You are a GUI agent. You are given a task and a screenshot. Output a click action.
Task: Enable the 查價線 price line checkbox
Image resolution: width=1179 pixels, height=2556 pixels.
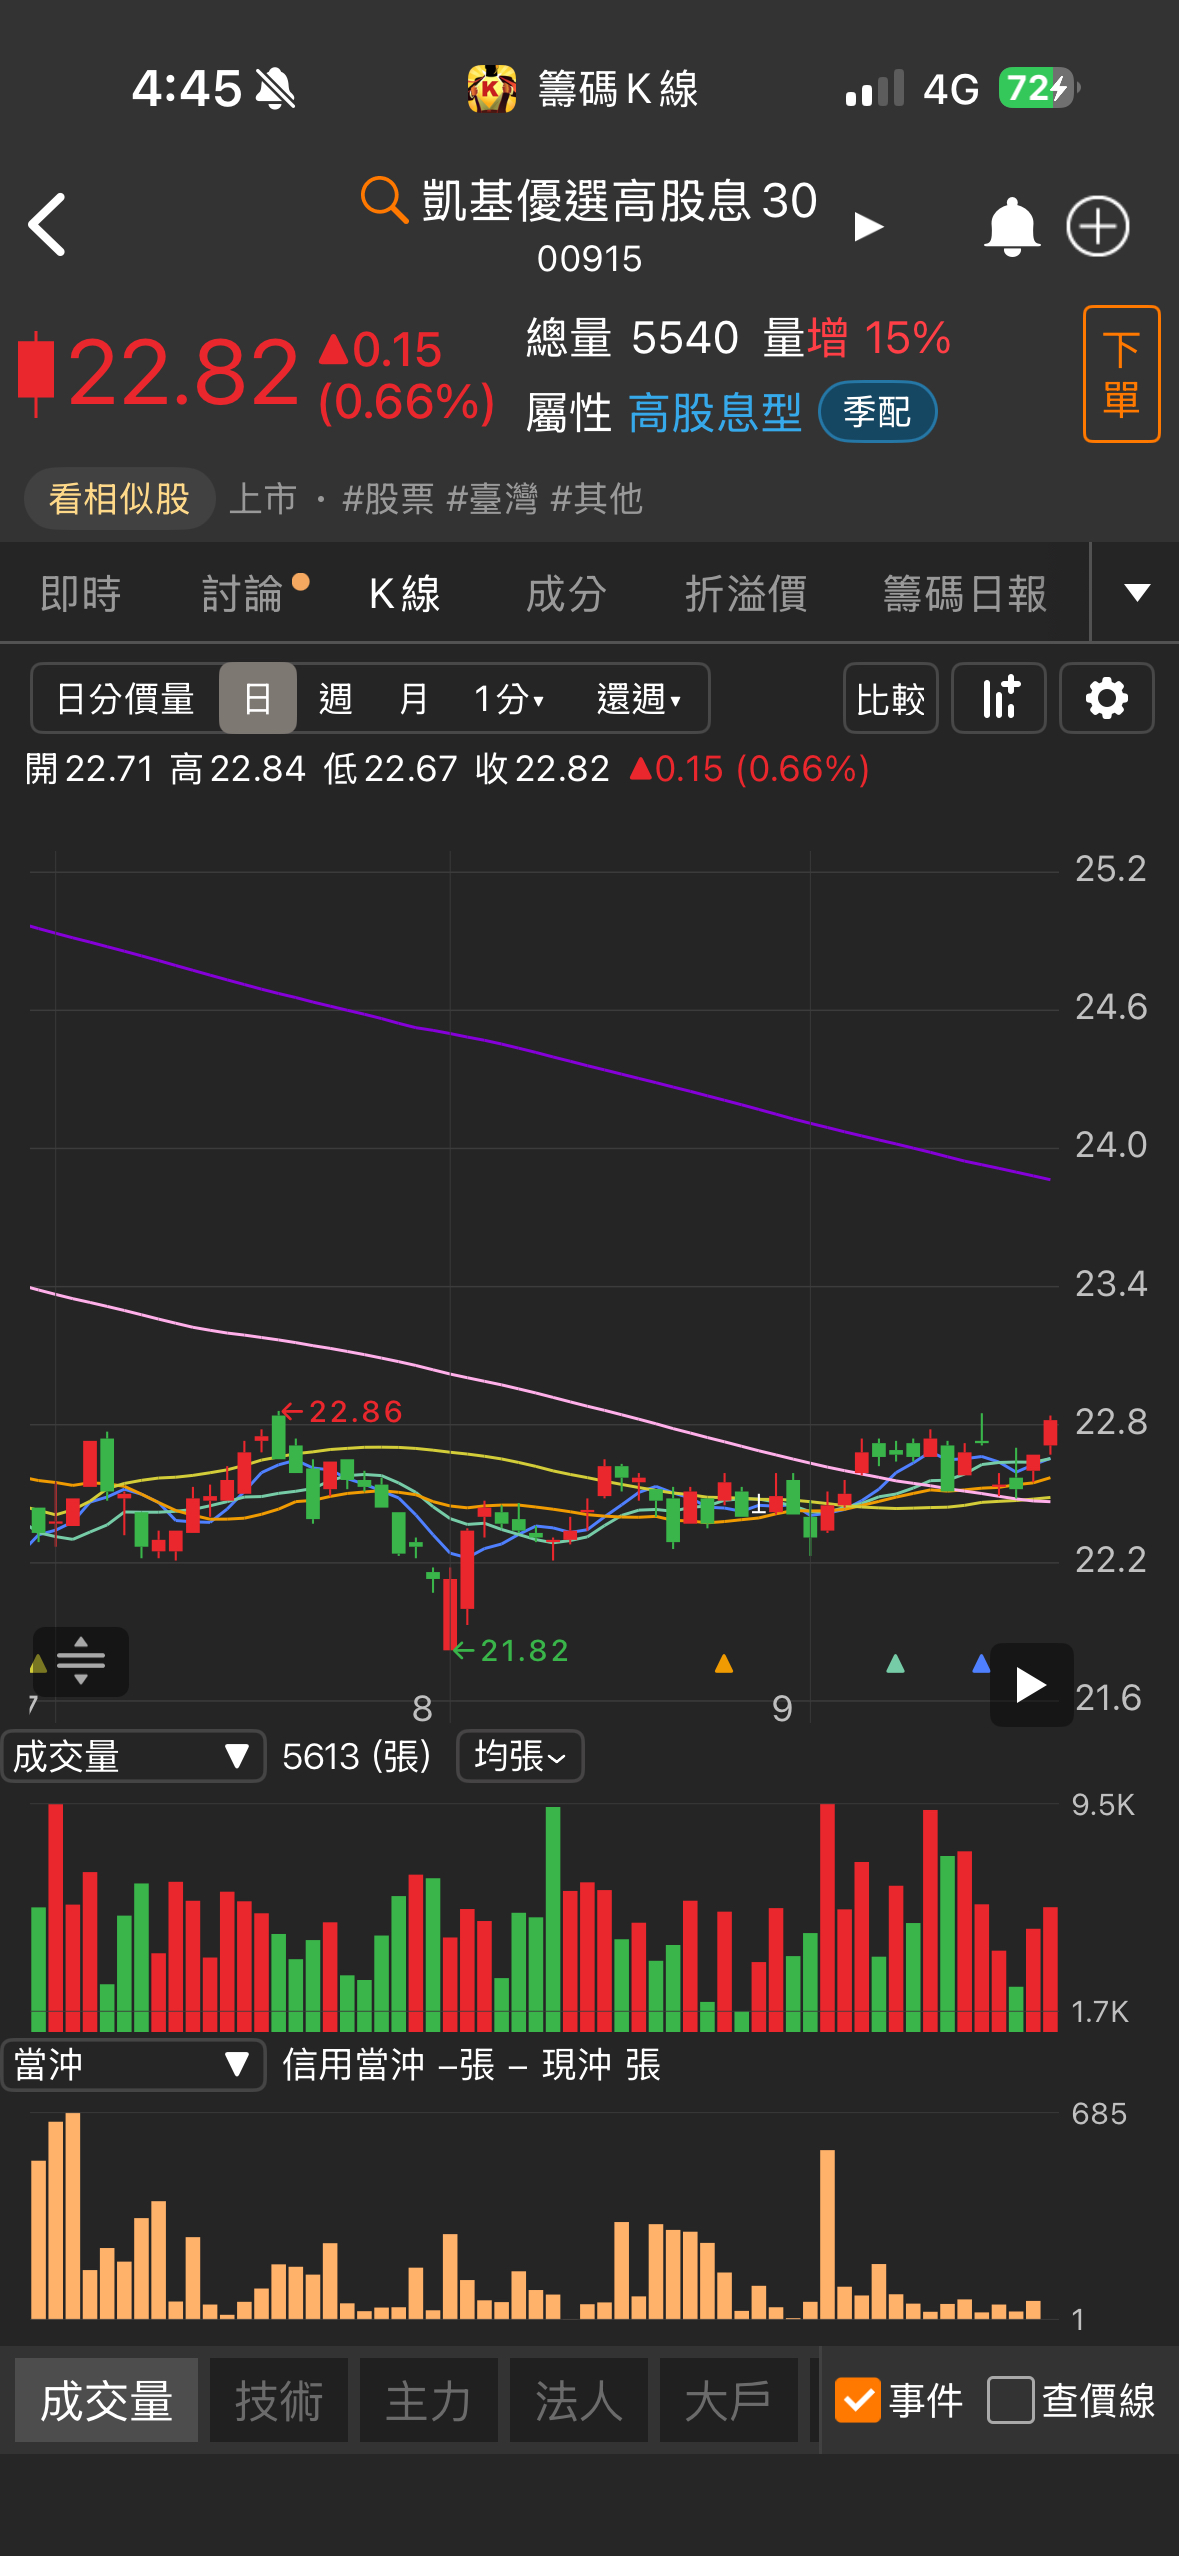1010,2400
